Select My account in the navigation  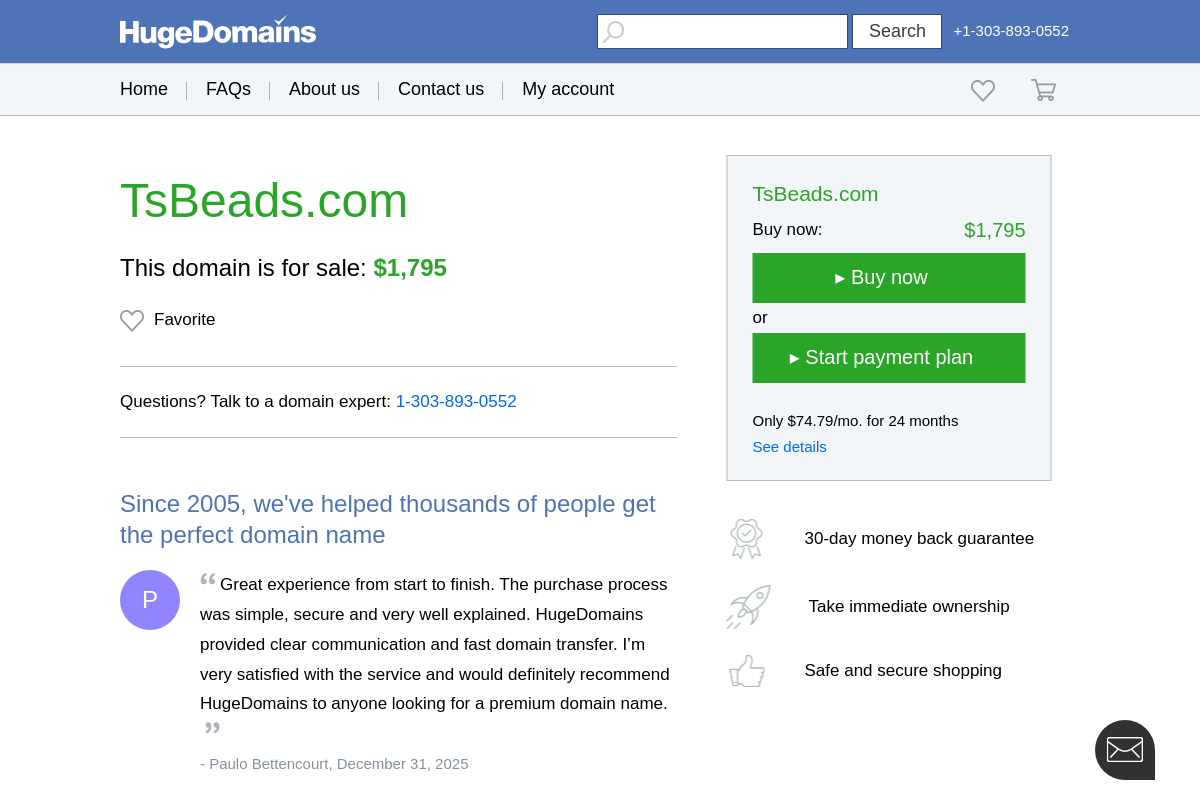tap(568, 89)
